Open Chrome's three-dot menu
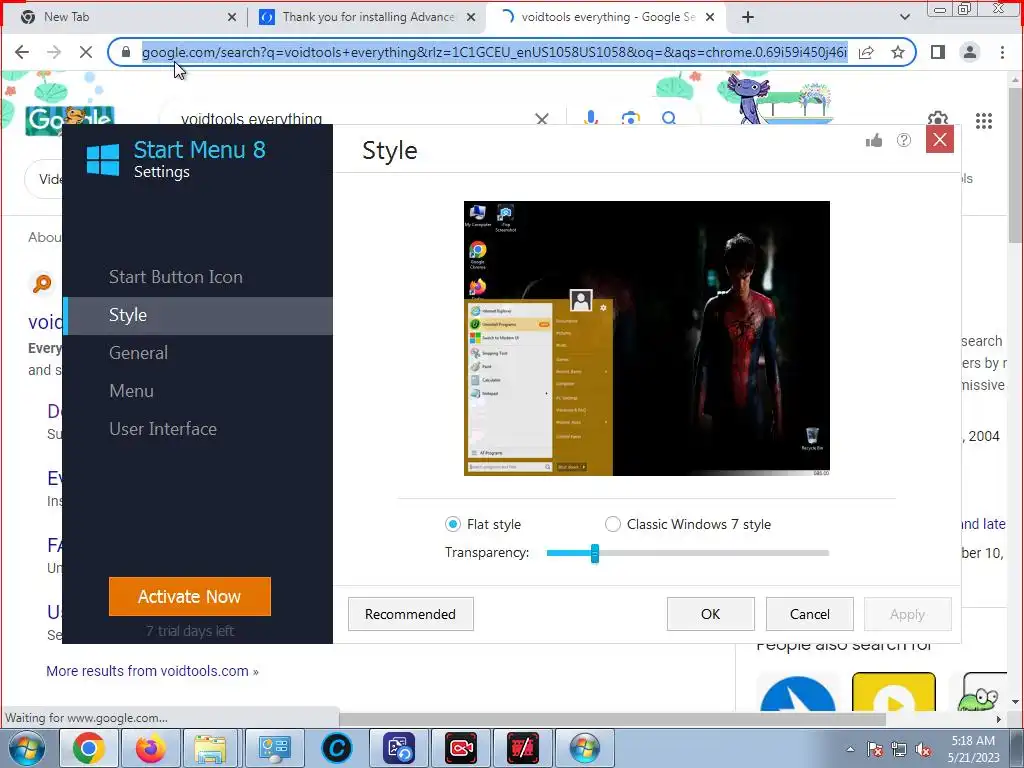Screen dimensions: 1024x768 (1002, 52)
